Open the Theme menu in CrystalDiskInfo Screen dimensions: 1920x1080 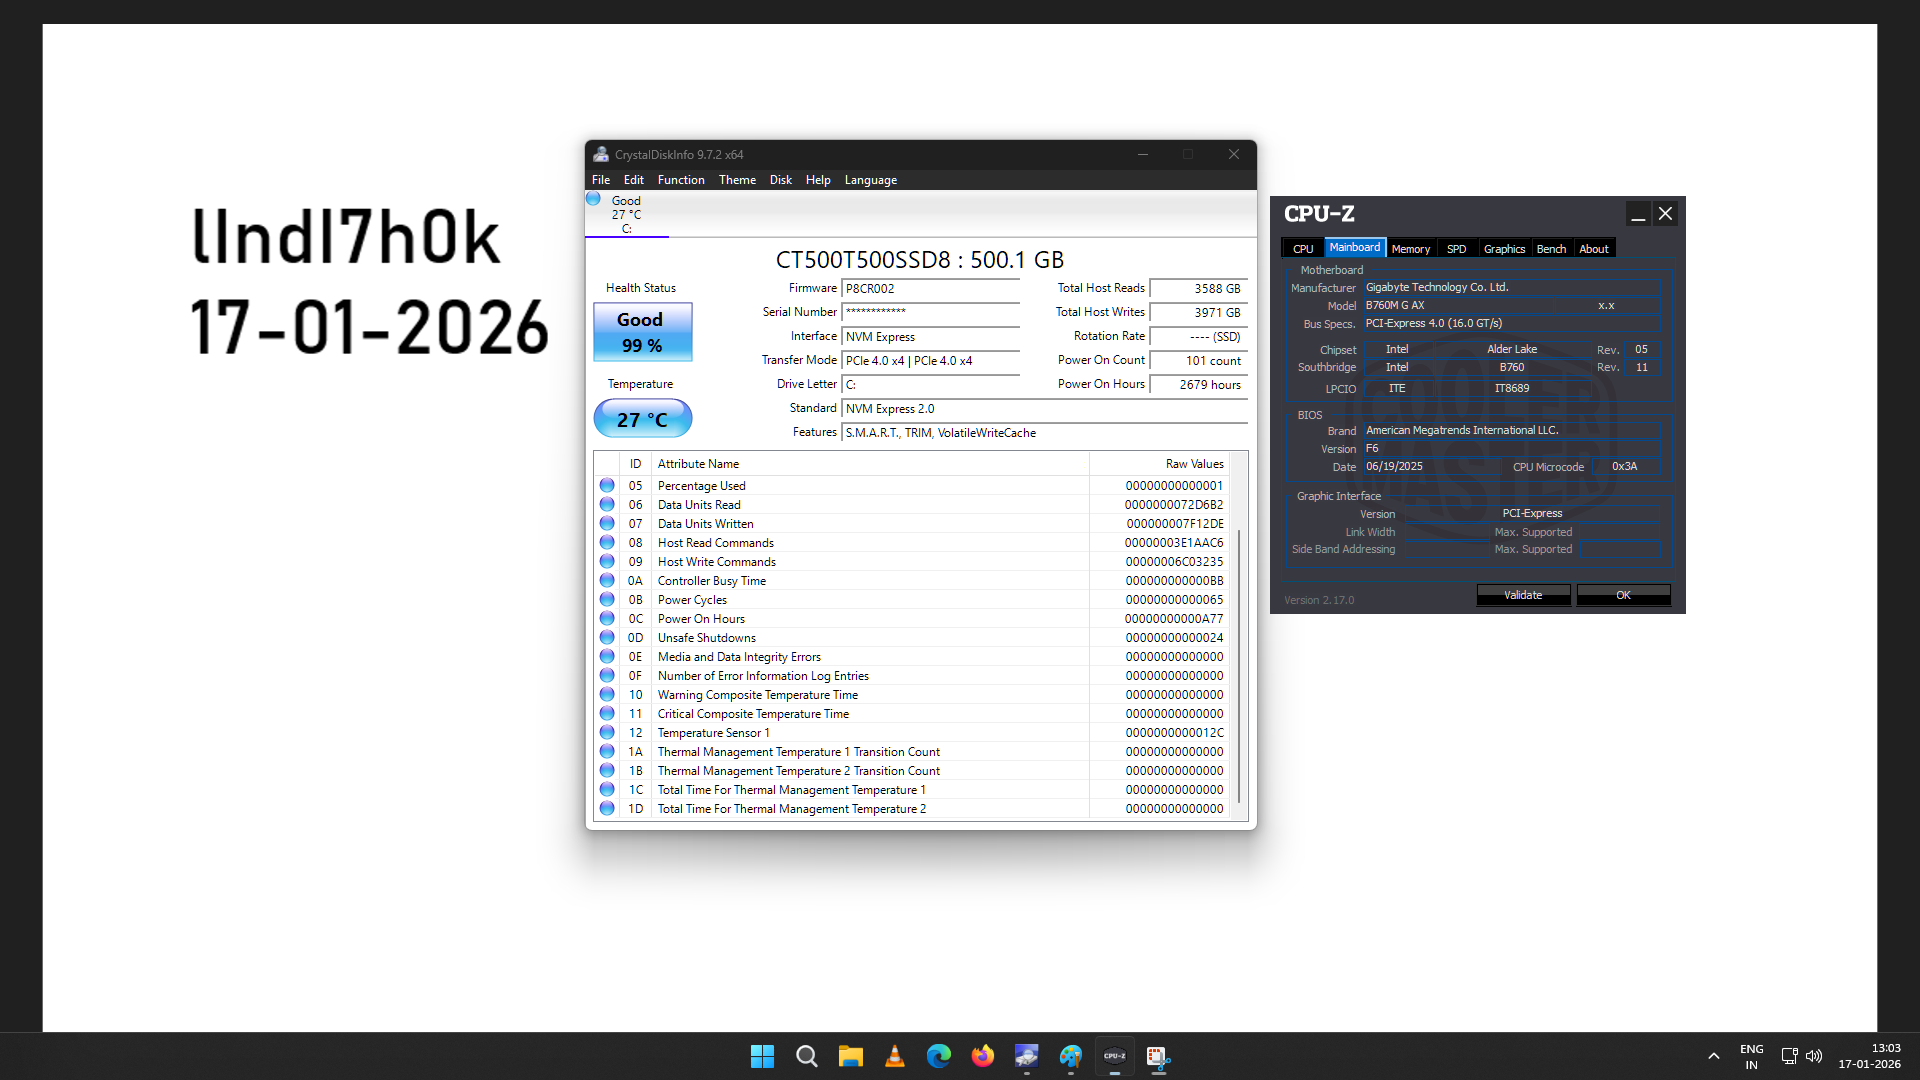[737, 180]
